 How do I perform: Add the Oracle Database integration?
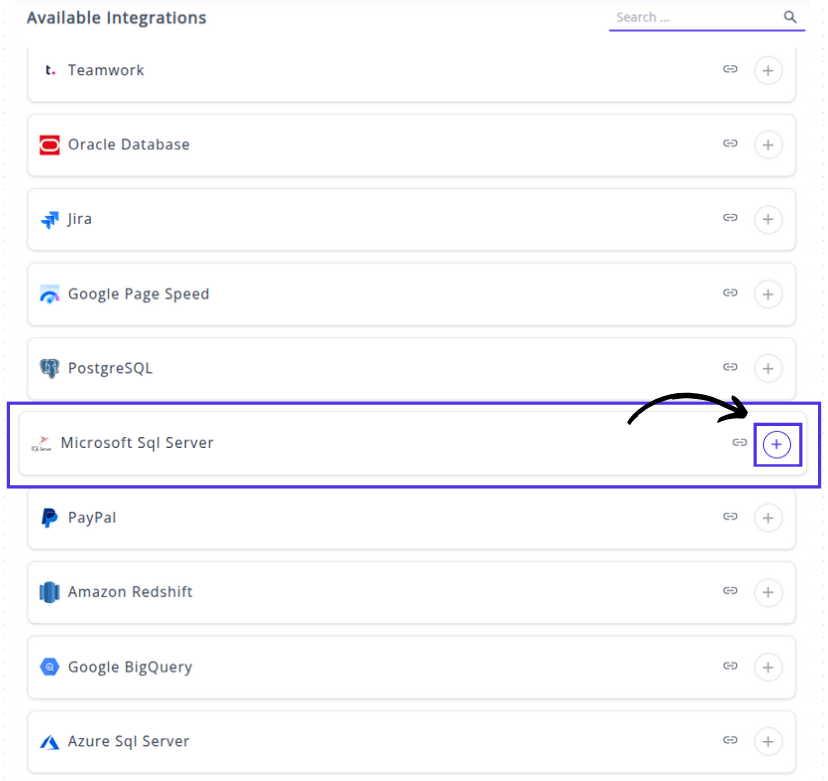click(768, 144)
